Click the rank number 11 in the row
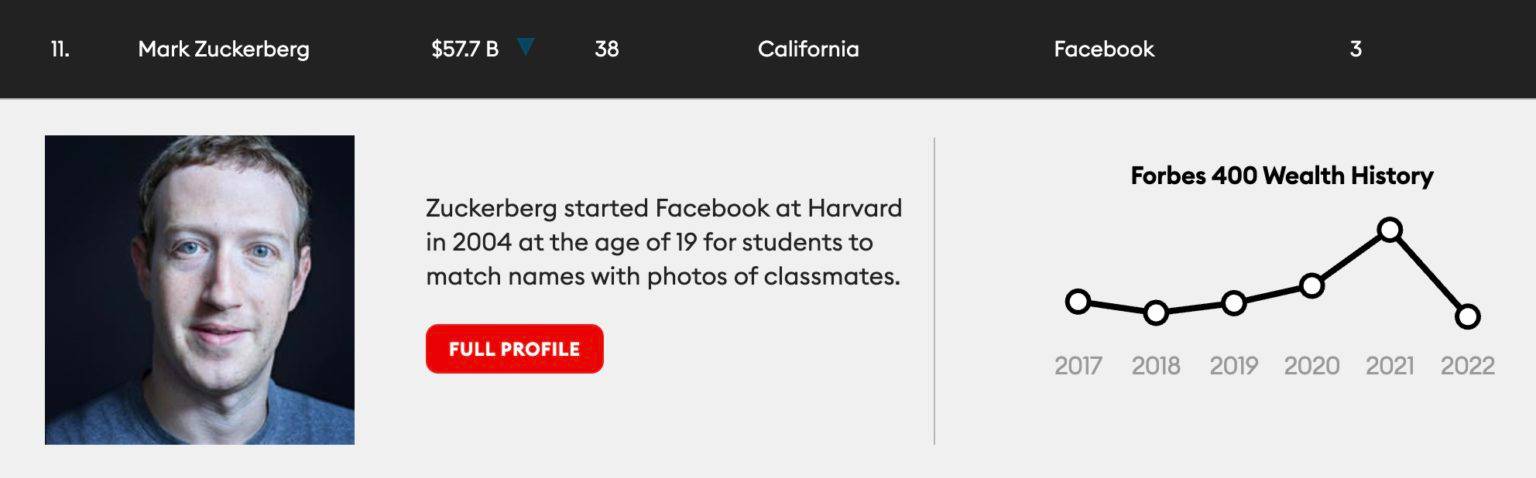The image size is (1536, 478). pyautogui.click(x=60, y=49)
